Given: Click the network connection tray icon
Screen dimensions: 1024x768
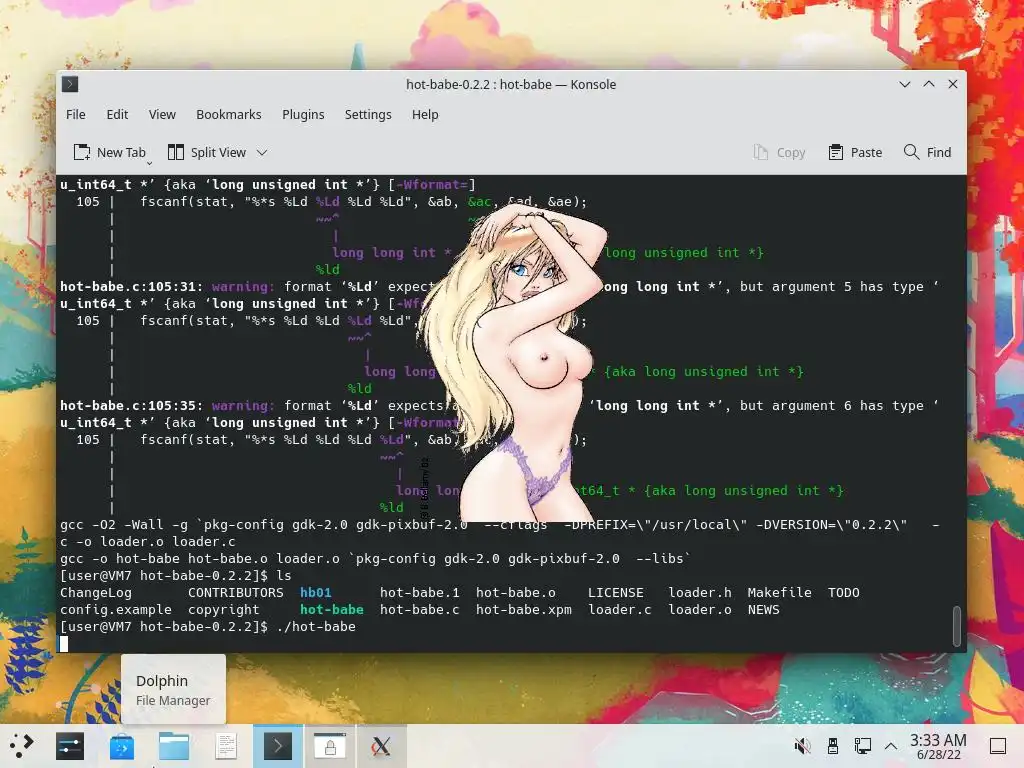Looking at the screenshot, I should pyautogui.click(x=862, y=746).
